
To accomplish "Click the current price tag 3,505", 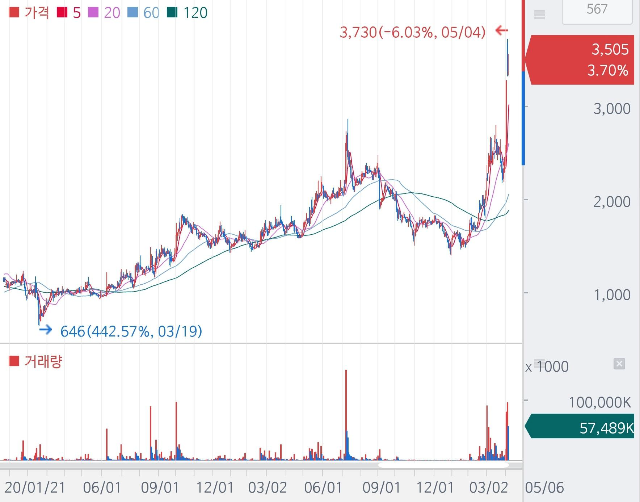I will (580, 60).
